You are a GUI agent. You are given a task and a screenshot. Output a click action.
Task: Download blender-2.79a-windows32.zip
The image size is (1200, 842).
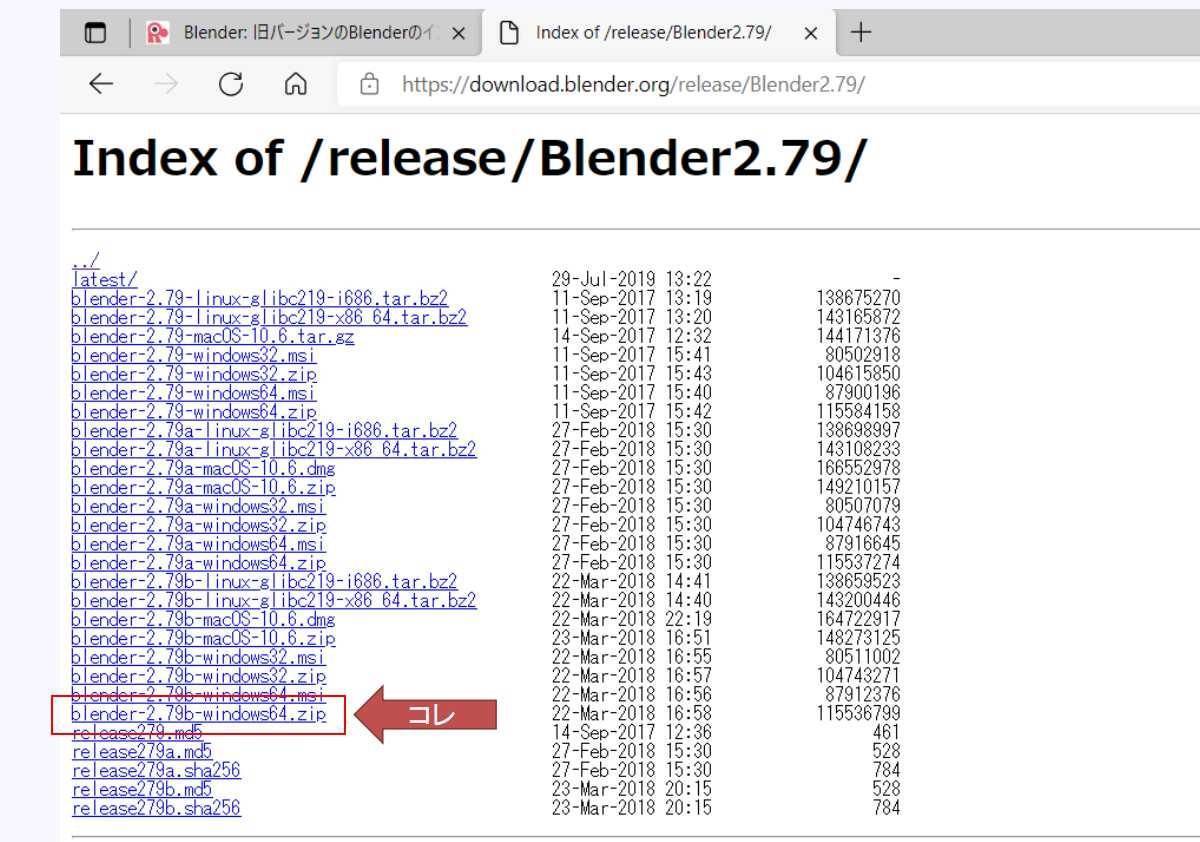coord(199,525)
